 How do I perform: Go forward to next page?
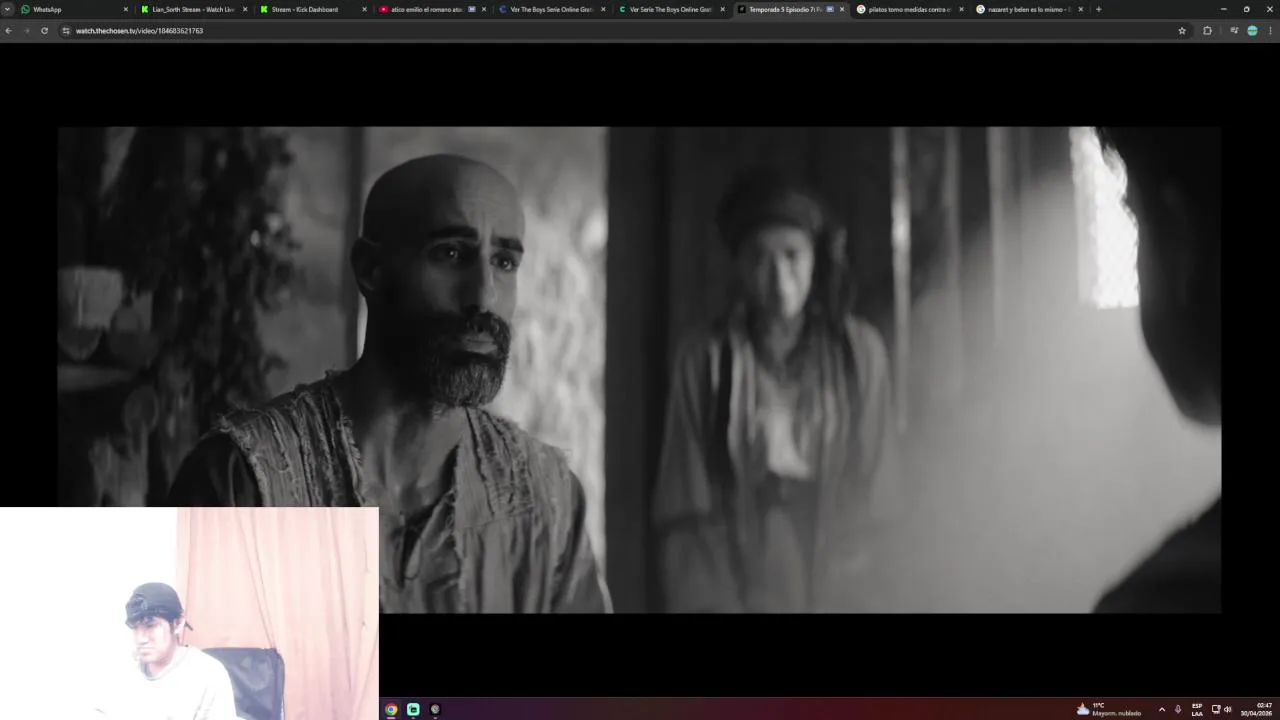[x=26, y=31]
